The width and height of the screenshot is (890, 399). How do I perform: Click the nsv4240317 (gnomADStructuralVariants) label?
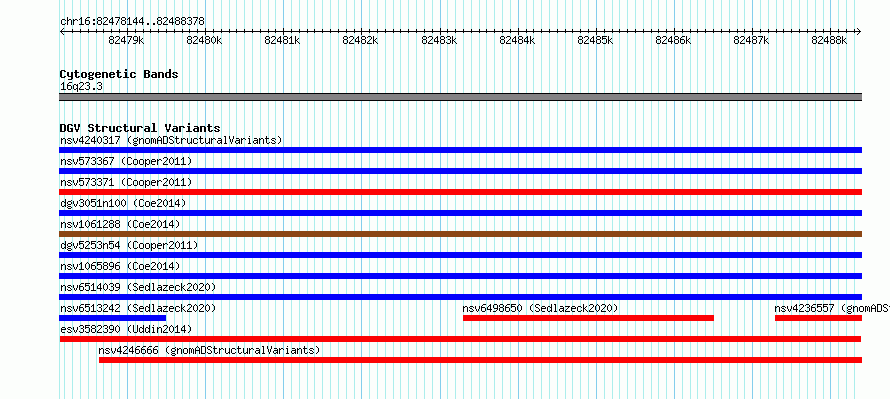pyautogui.click(x=171, y=140)
